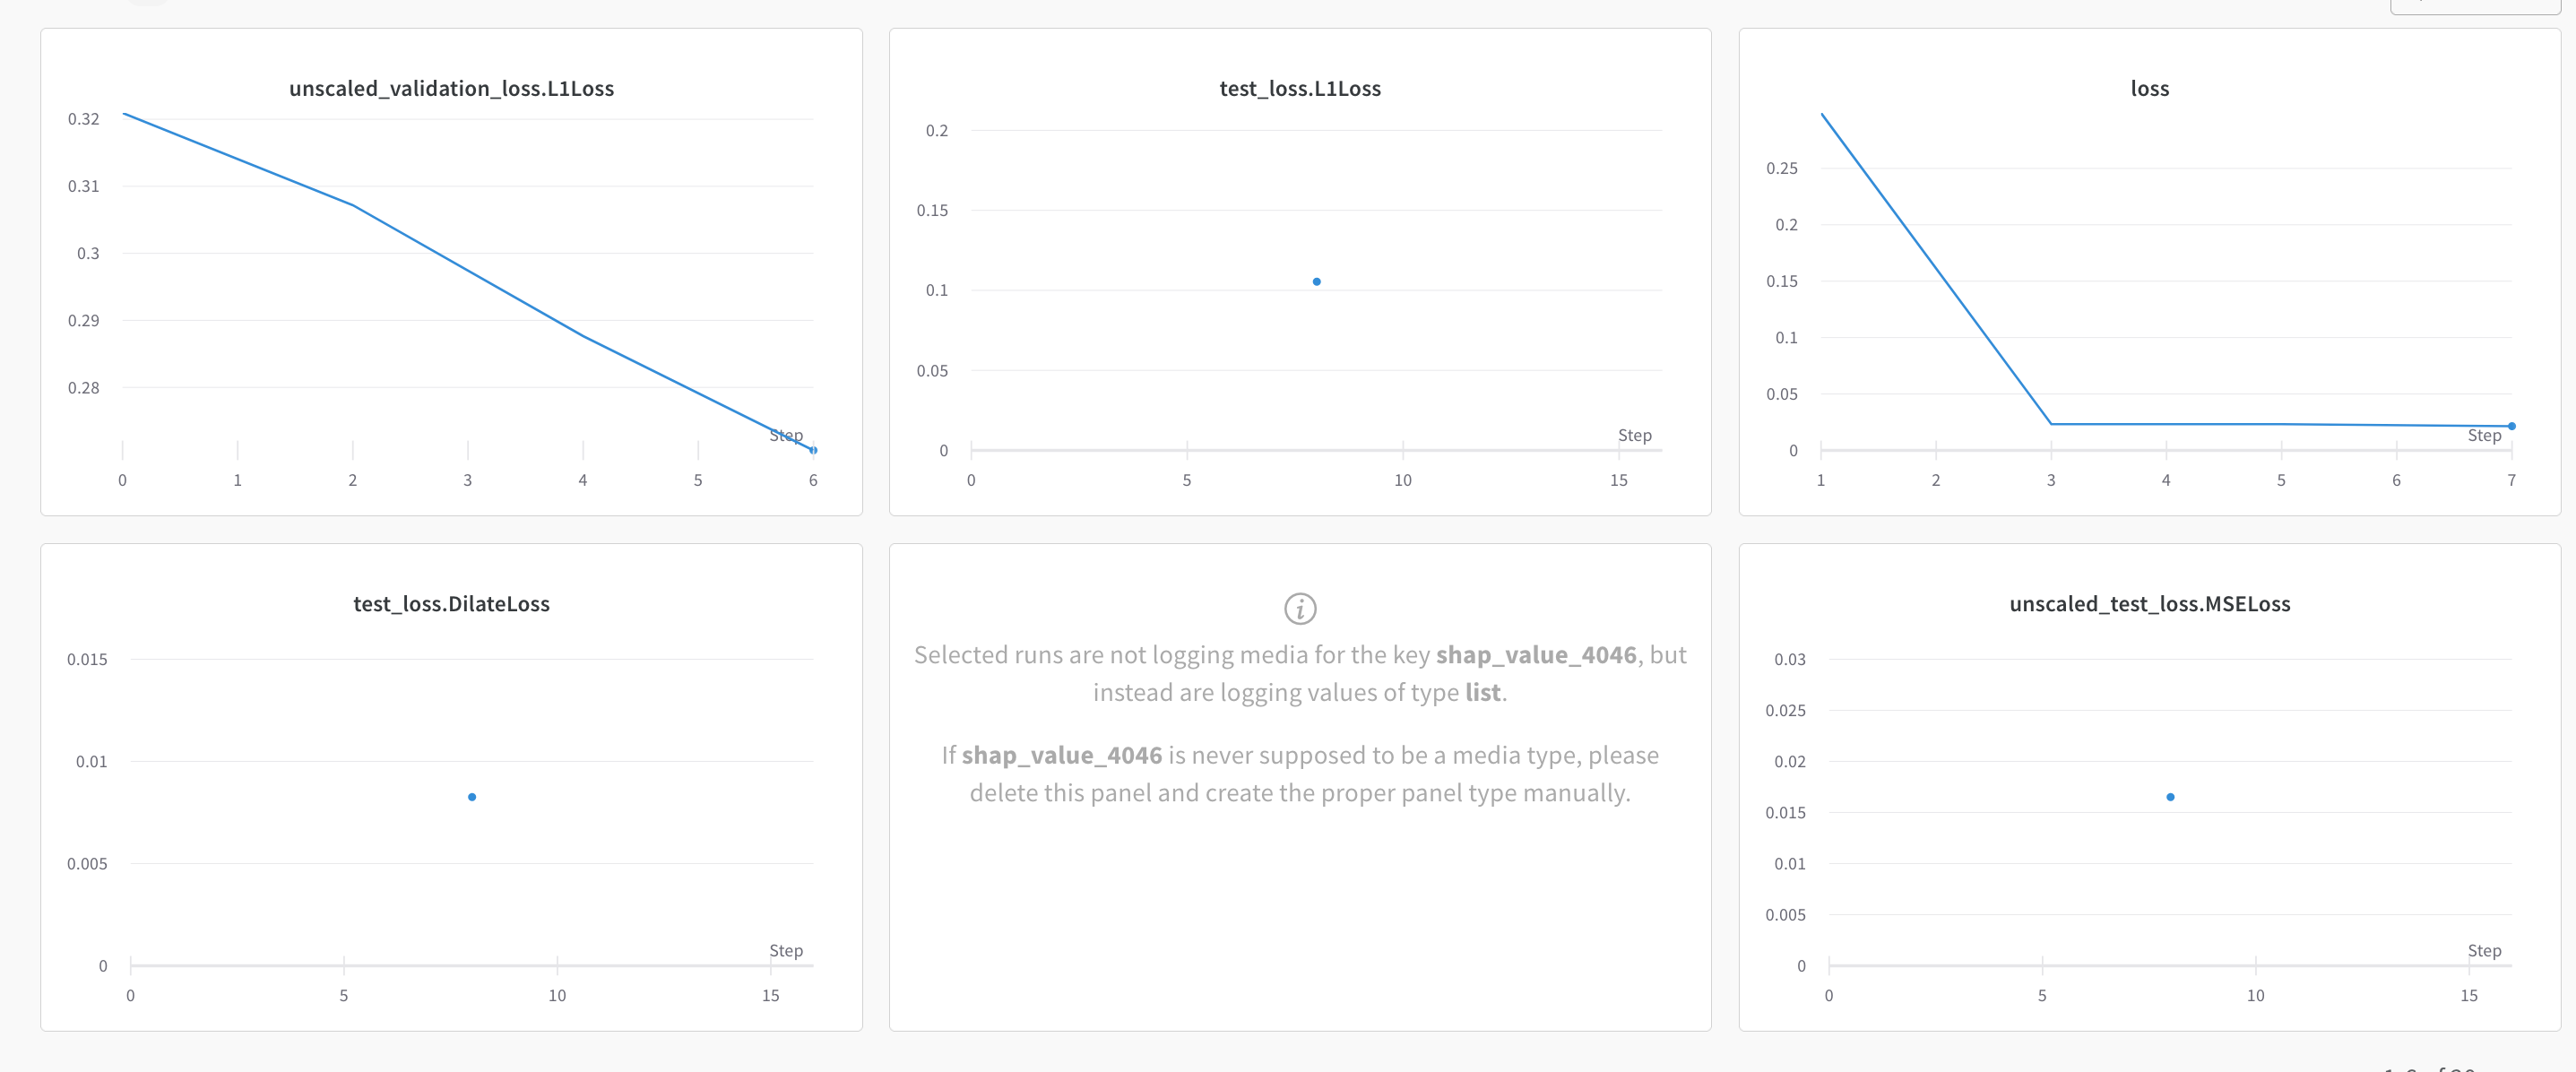This screenshot has height=1072, width=2576.
Task: Click the loss line elbow at step 3
Action: (2051, 424)
